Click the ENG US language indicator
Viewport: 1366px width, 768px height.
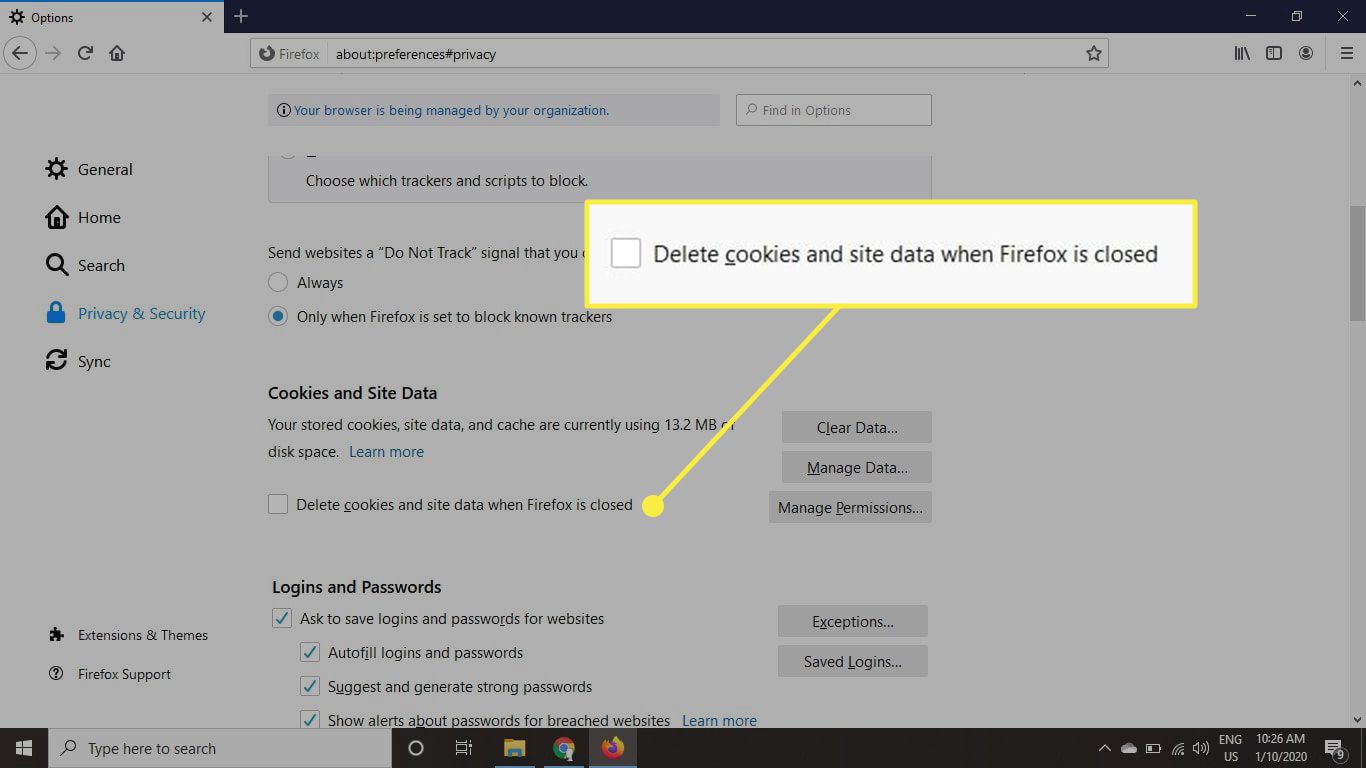pyautogui.click(x=1230, y=748)
